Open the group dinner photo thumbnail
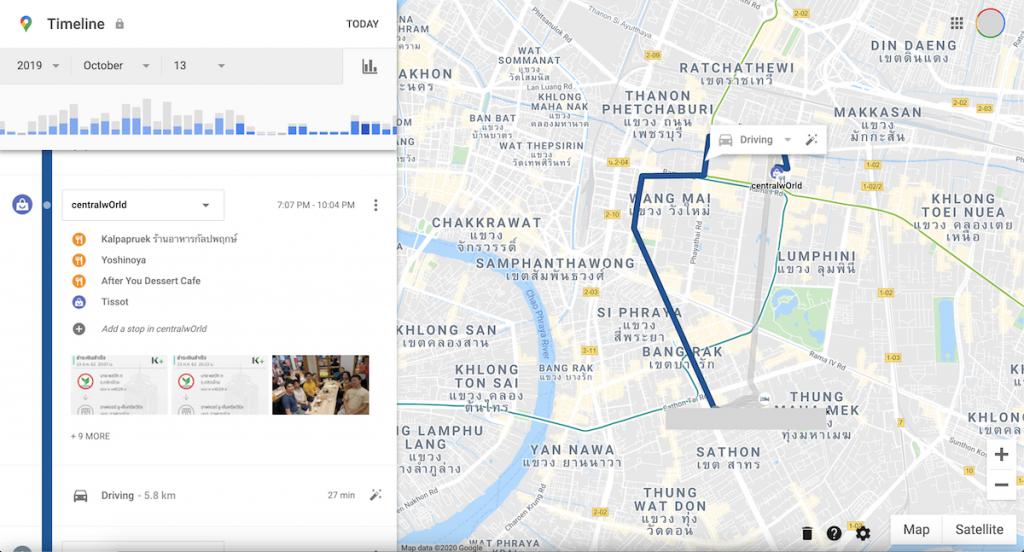 [x=320, y=385]
